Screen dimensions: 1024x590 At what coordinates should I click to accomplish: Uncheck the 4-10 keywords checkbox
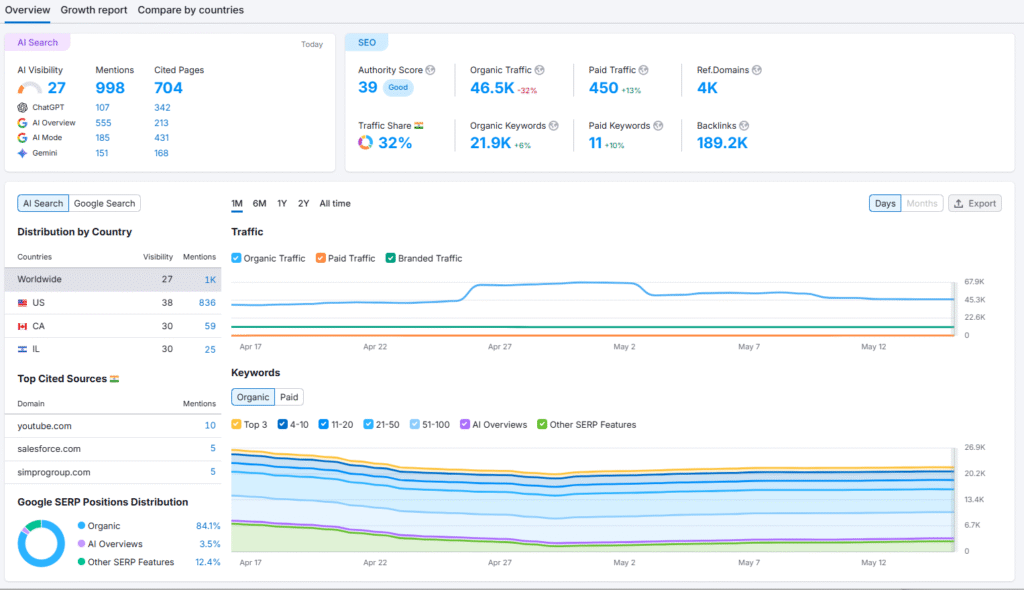pyautogui.click(x=283, y=424)
